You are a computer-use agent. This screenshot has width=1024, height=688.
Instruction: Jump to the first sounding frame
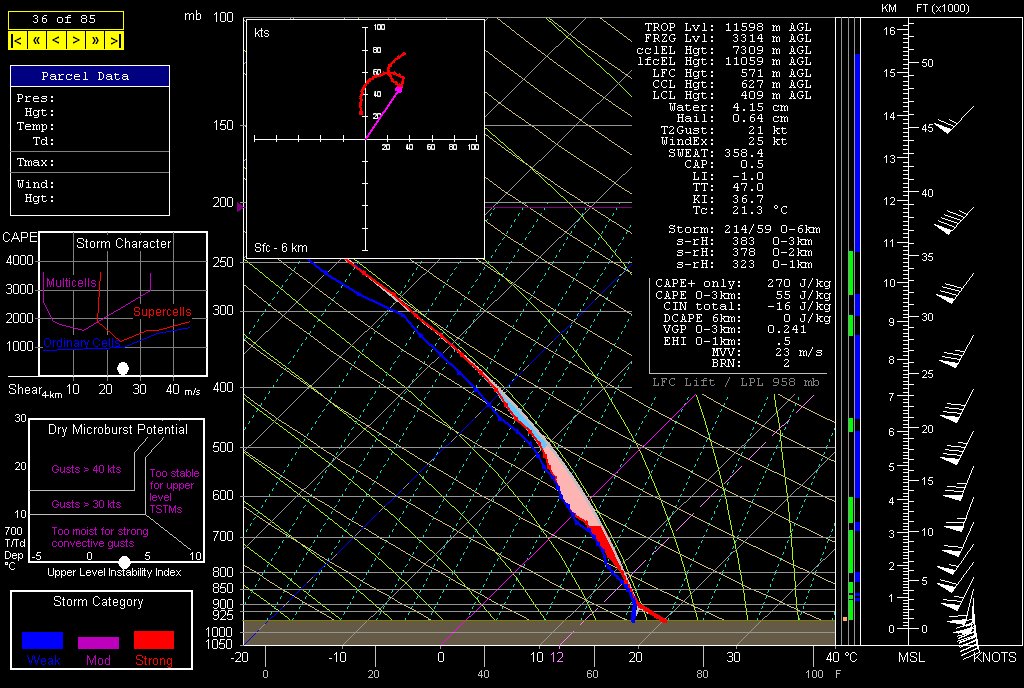pyautogui.click(x=17, y=40)
